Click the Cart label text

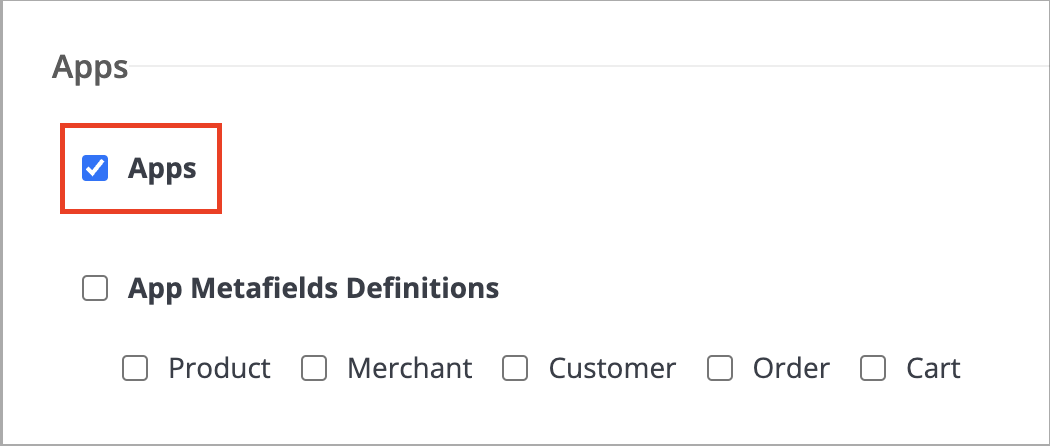[933, 368]
